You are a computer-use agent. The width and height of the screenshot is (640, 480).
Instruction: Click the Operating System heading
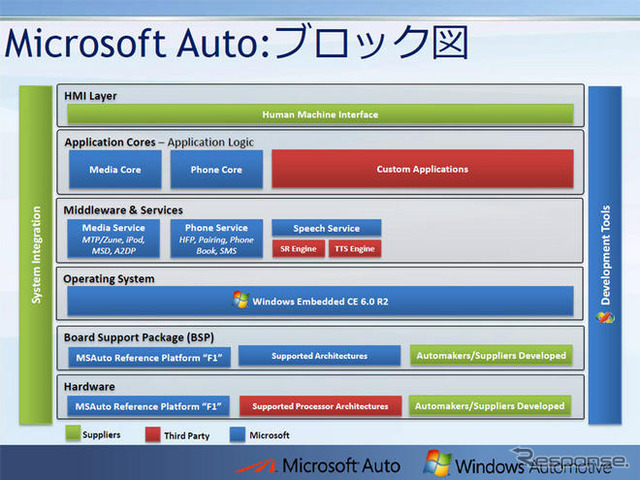pos(109,279)
